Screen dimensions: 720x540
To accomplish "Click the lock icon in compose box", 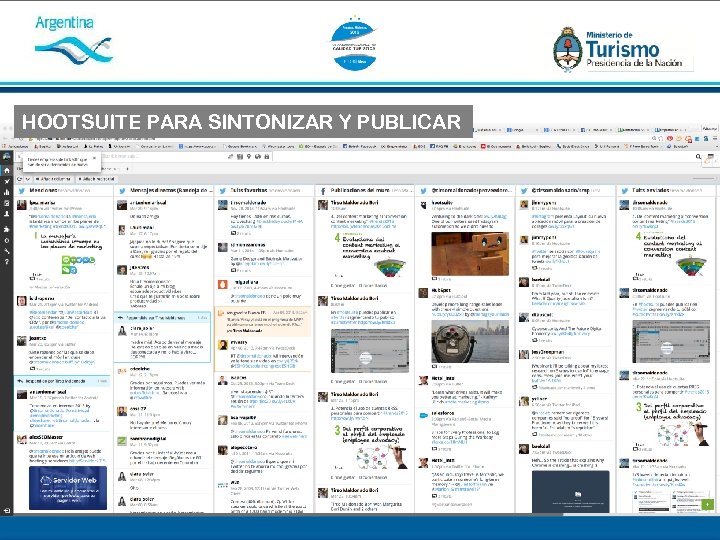I will 266,157.
